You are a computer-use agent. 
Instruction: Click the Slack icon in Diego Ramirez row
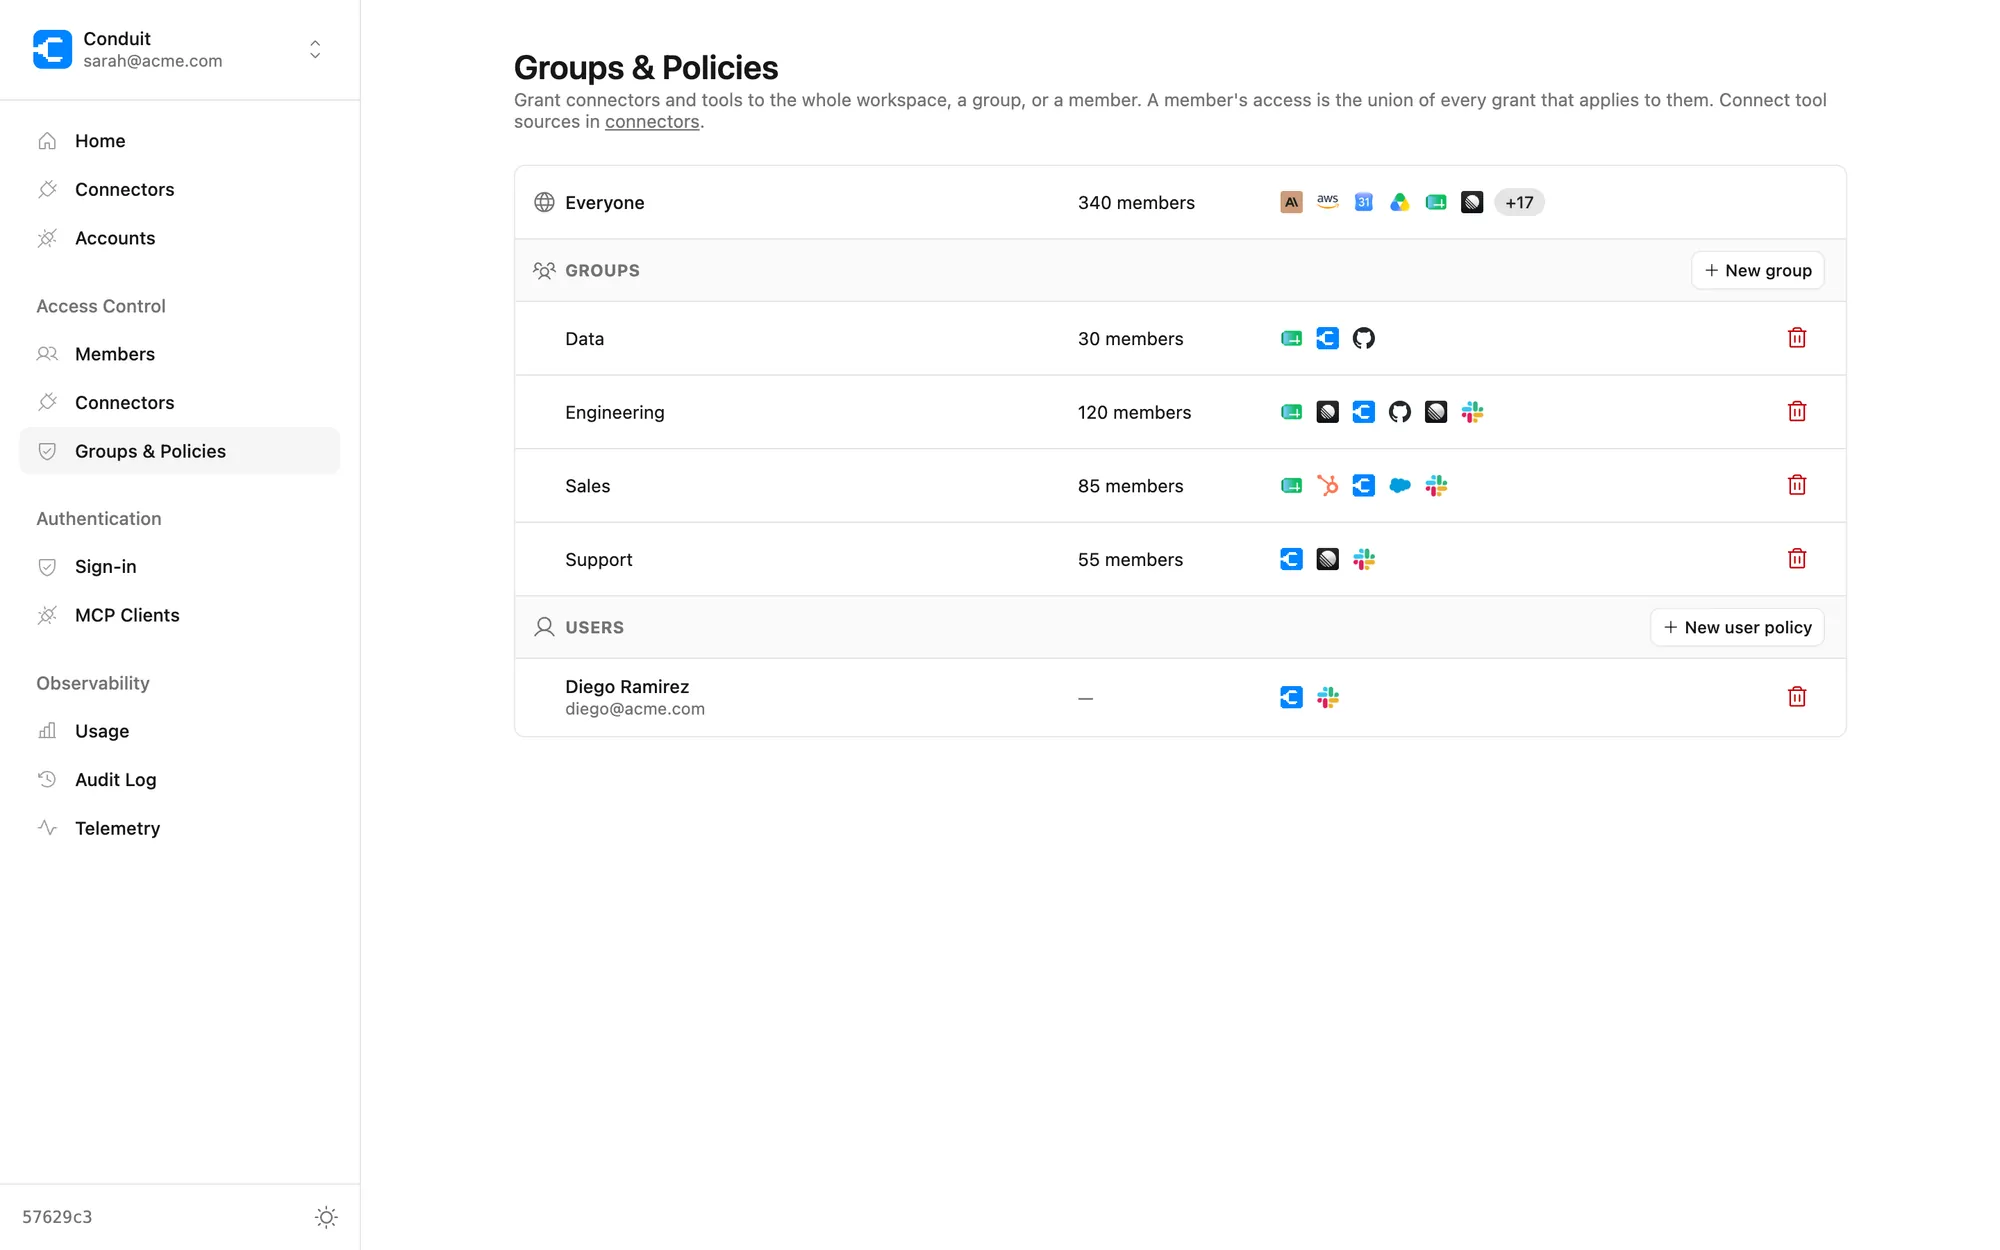click(1328, 697)
